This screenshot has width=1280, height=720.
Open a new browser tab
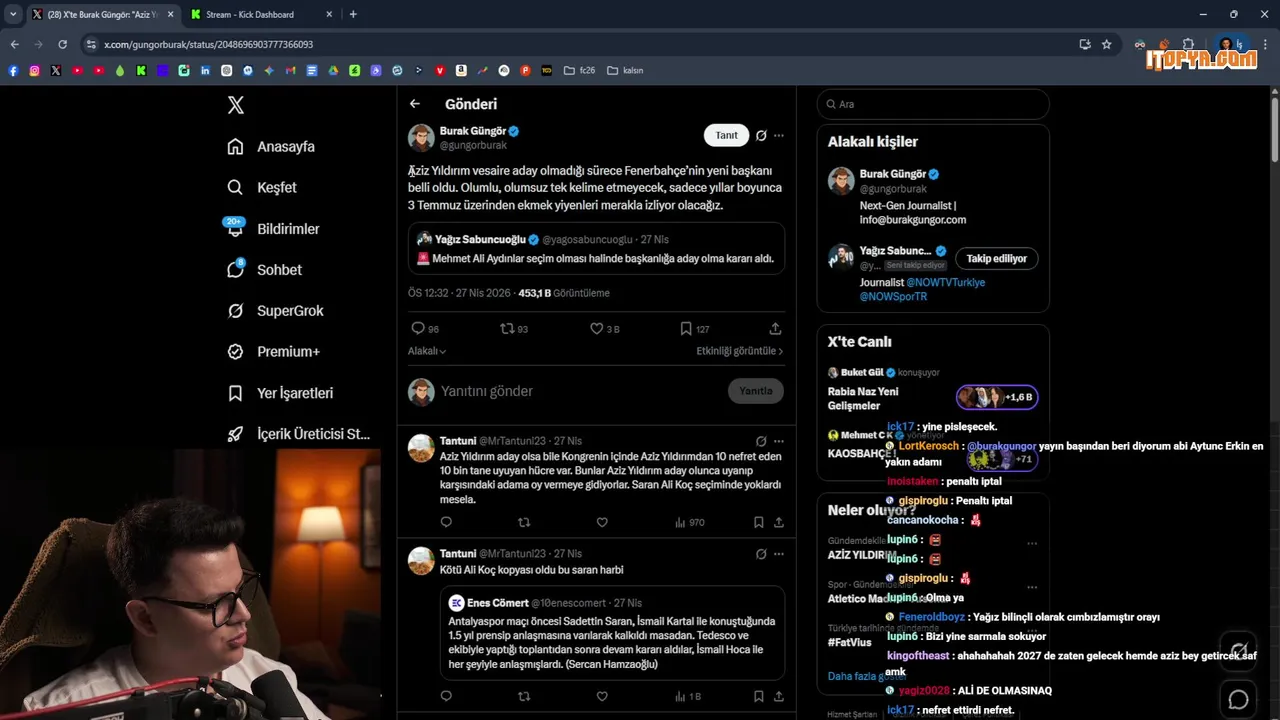pos(353,14)
